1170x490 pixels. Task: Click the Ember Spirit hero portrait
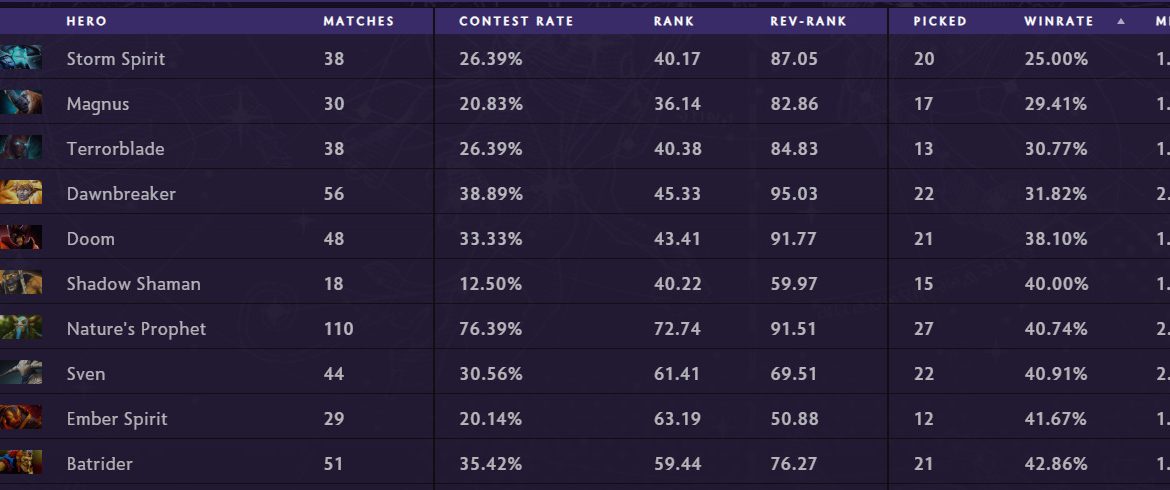coord(21,418)
